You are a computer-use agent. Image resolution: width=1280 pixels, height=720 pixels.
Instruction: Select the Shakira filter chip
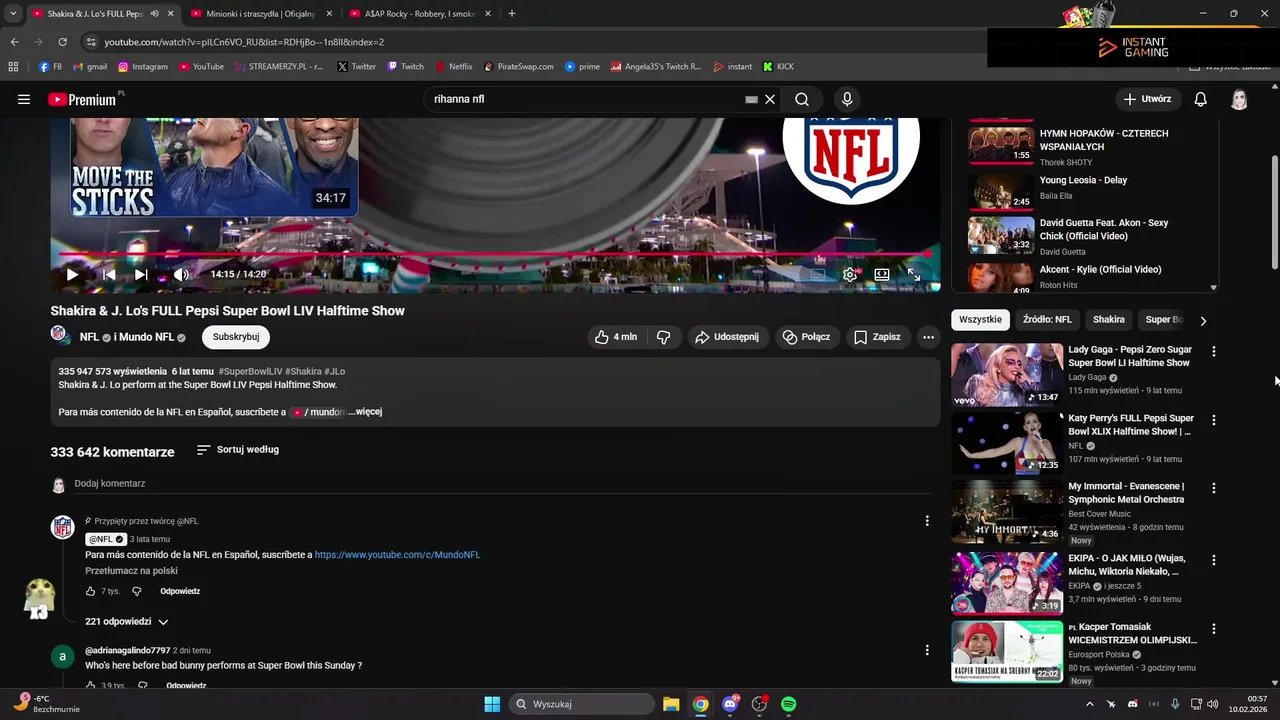1108,320
